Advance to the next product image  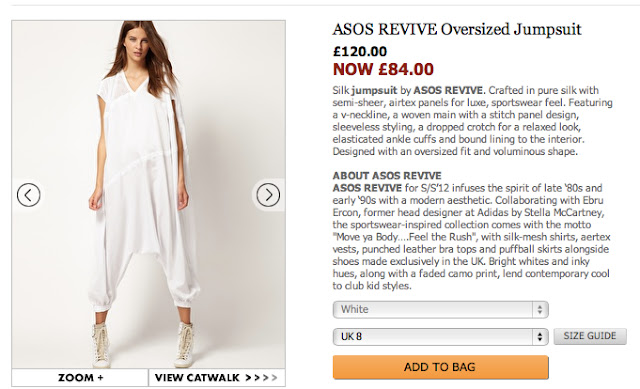(268, 195)
